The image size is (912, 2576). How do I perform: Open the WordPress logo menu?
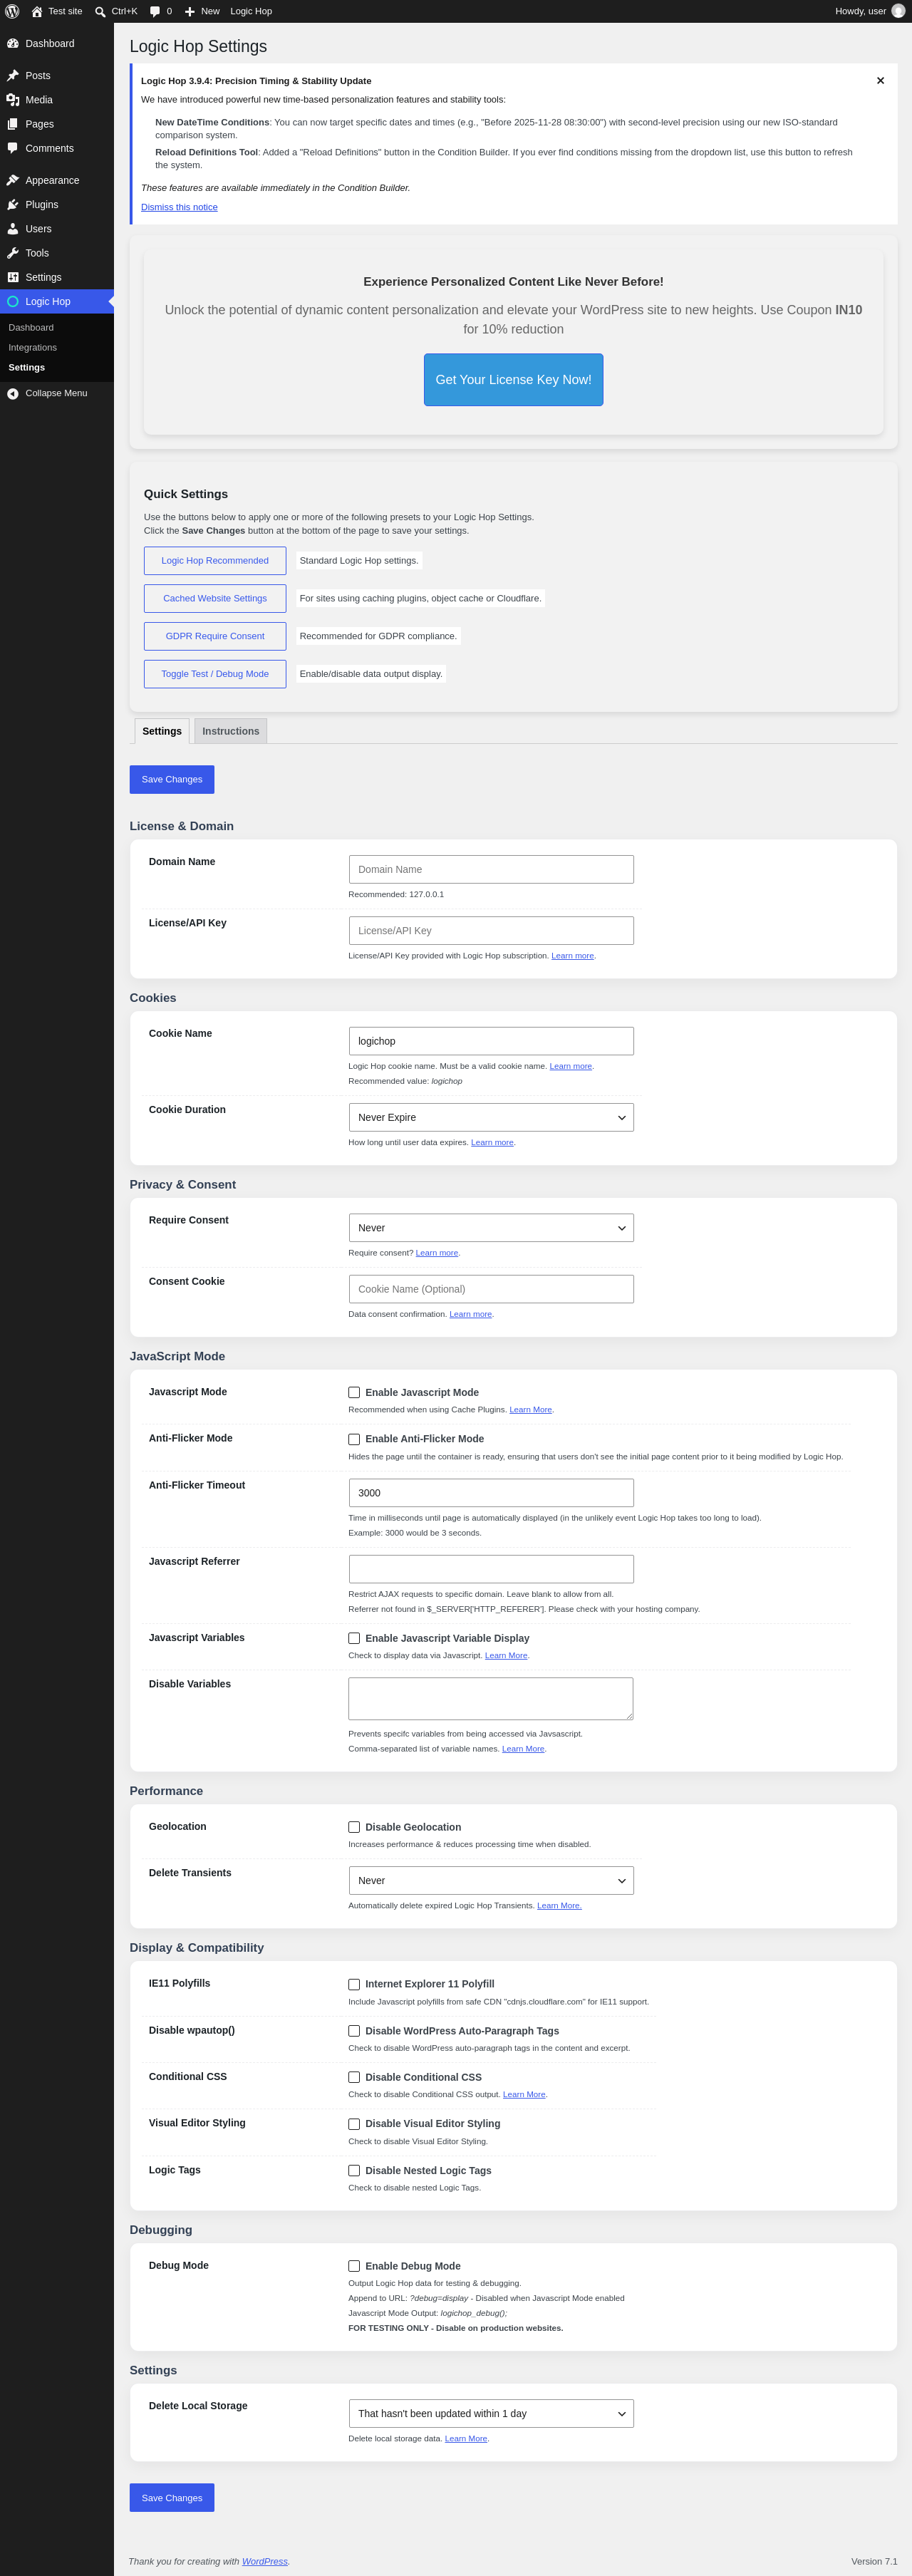pos(12,11)
